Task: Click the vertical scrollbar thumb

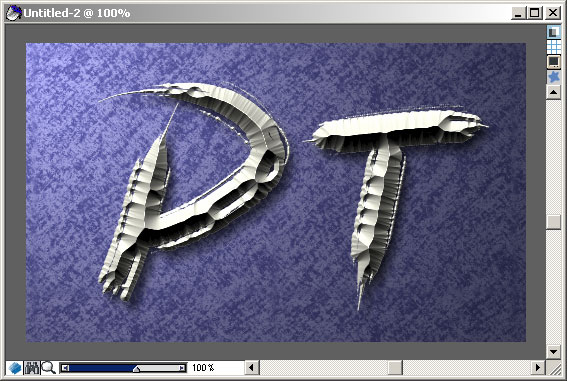Action: click(x=553, y=222)
